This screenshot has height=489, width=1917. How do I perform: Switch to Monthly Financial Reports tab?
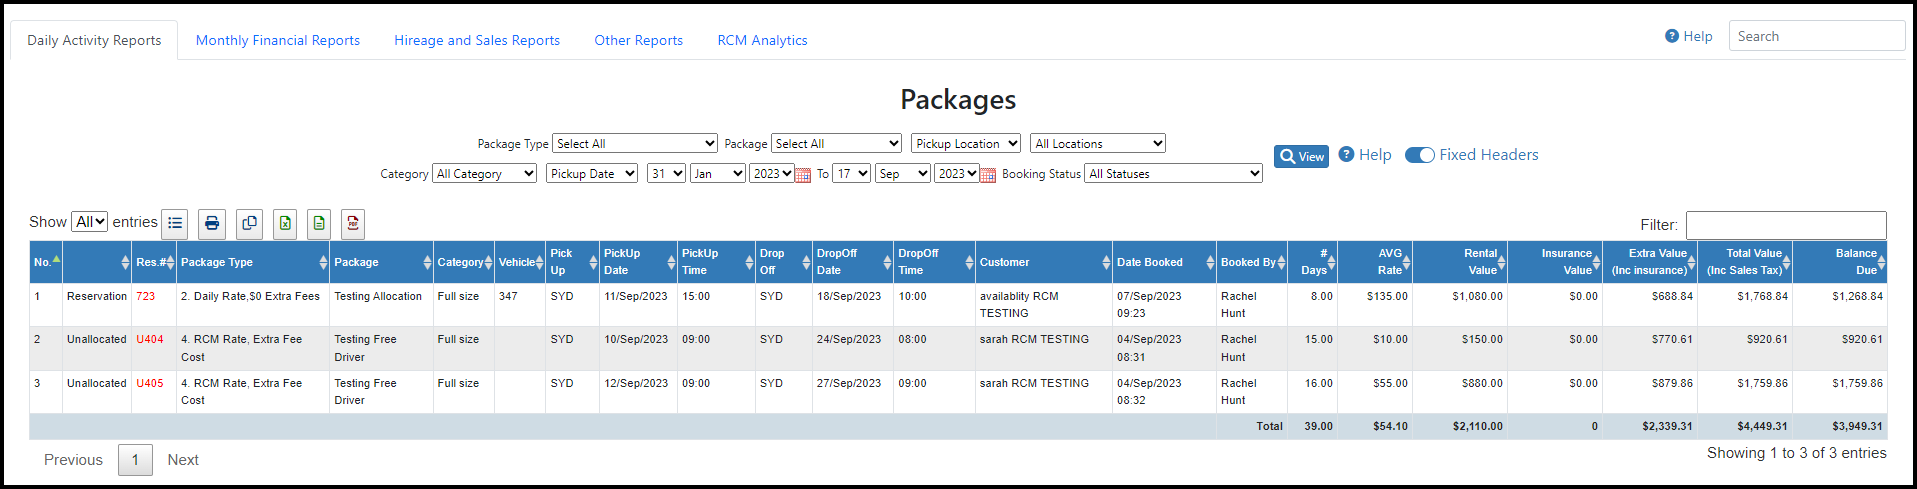[x=278, y=40]
